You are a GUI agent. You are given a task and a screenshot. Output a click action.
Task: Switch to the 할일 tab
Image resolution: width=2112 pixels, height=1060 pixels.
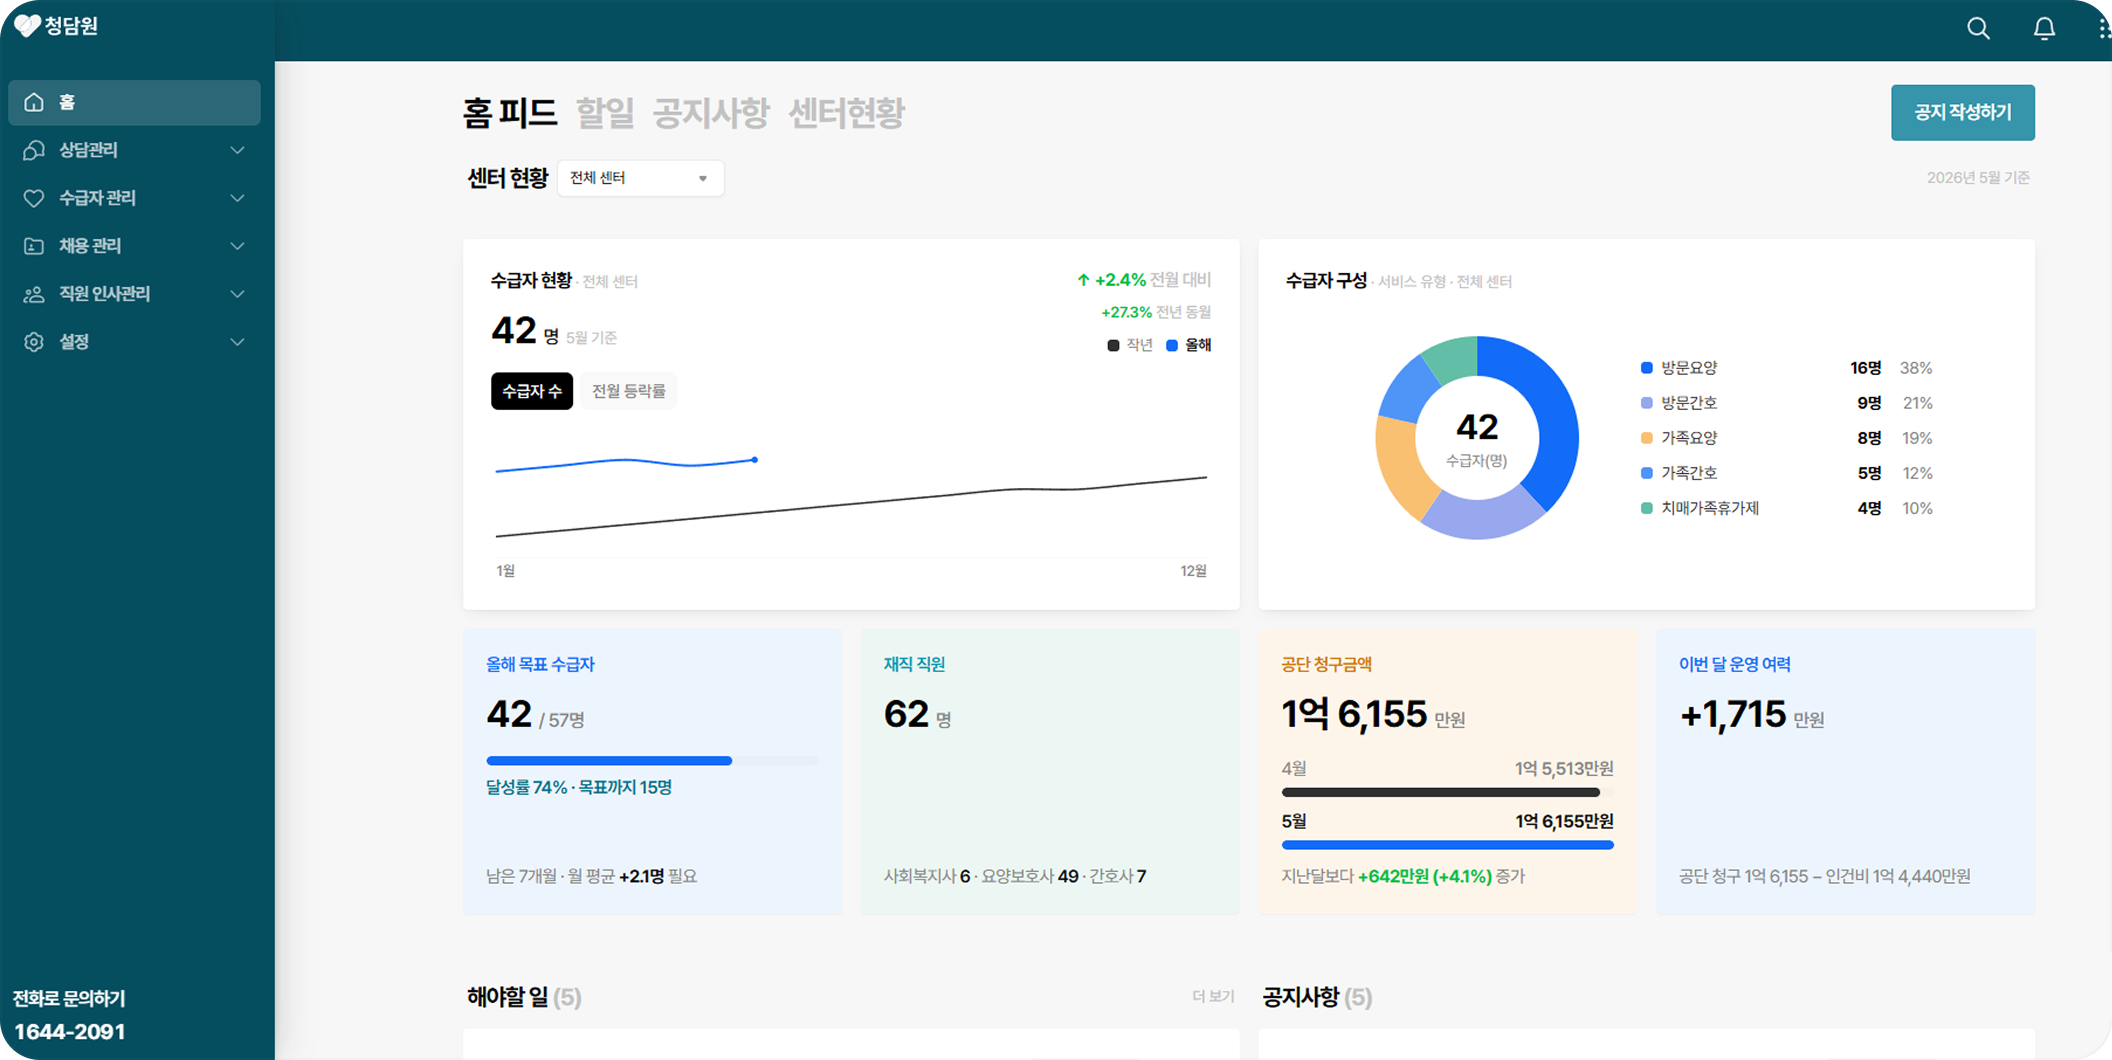(x=605, y=113)
